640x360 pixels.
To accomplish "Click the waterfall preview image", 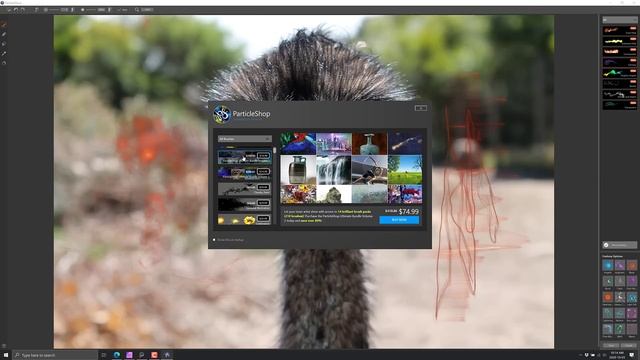I will (333, 170).
